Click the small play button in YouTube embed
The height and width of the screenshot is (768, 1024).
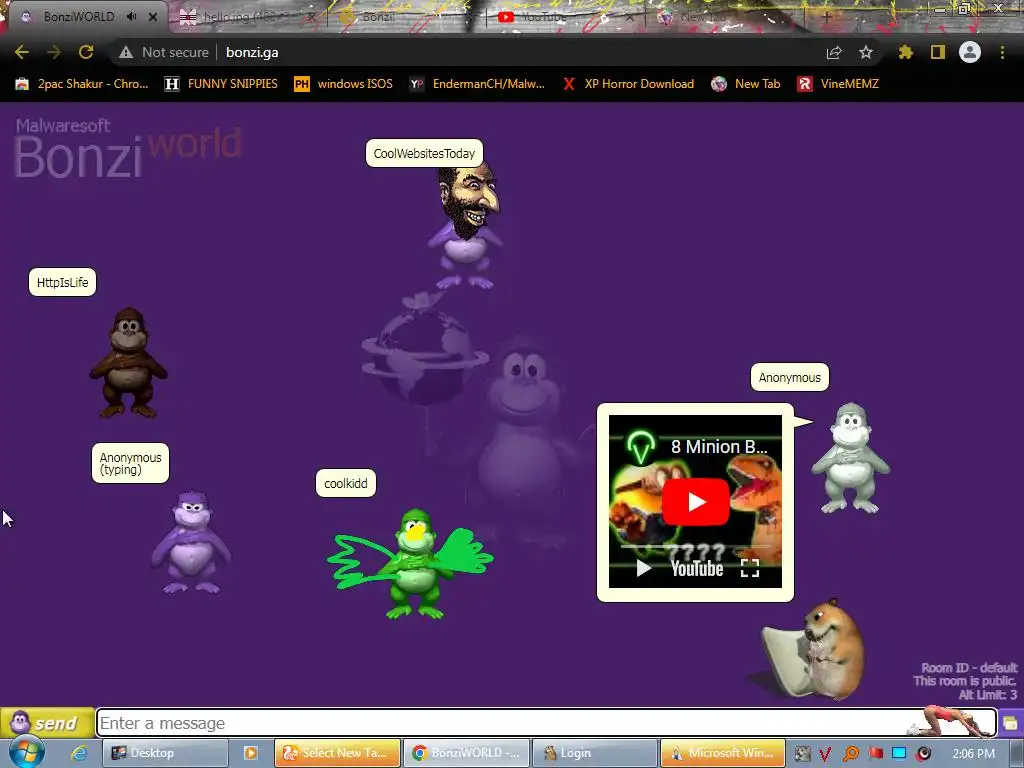point(644,568)
